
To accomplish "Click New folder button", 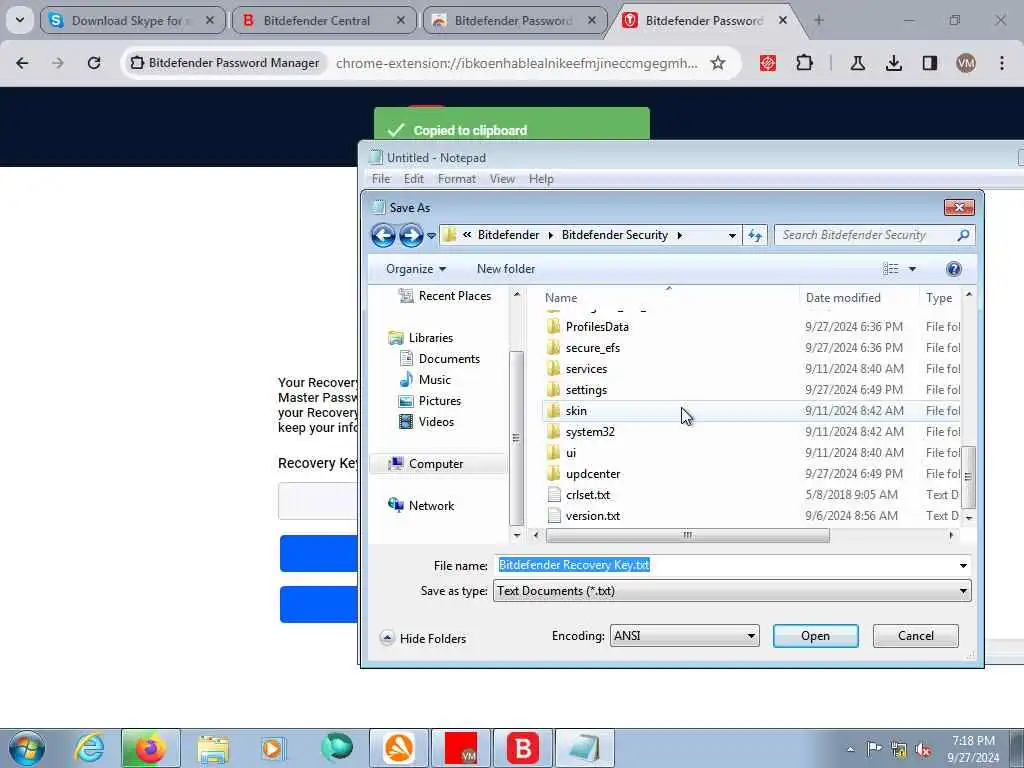I will 505,269.
